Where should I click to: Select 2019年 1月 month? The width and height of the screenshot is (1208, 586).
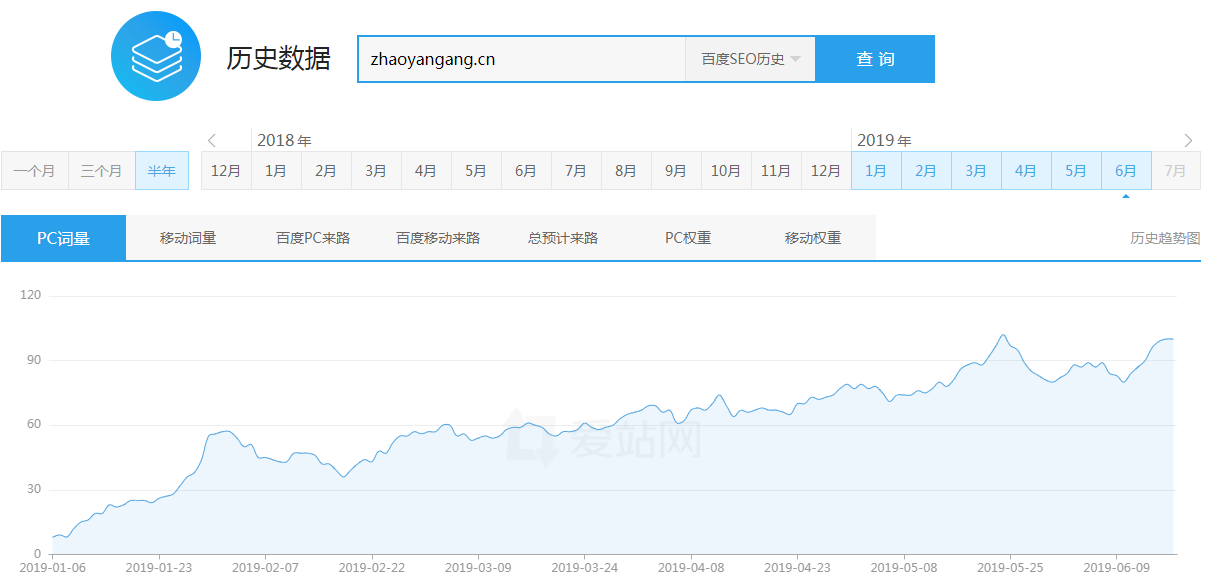click(x=875, y=170)
